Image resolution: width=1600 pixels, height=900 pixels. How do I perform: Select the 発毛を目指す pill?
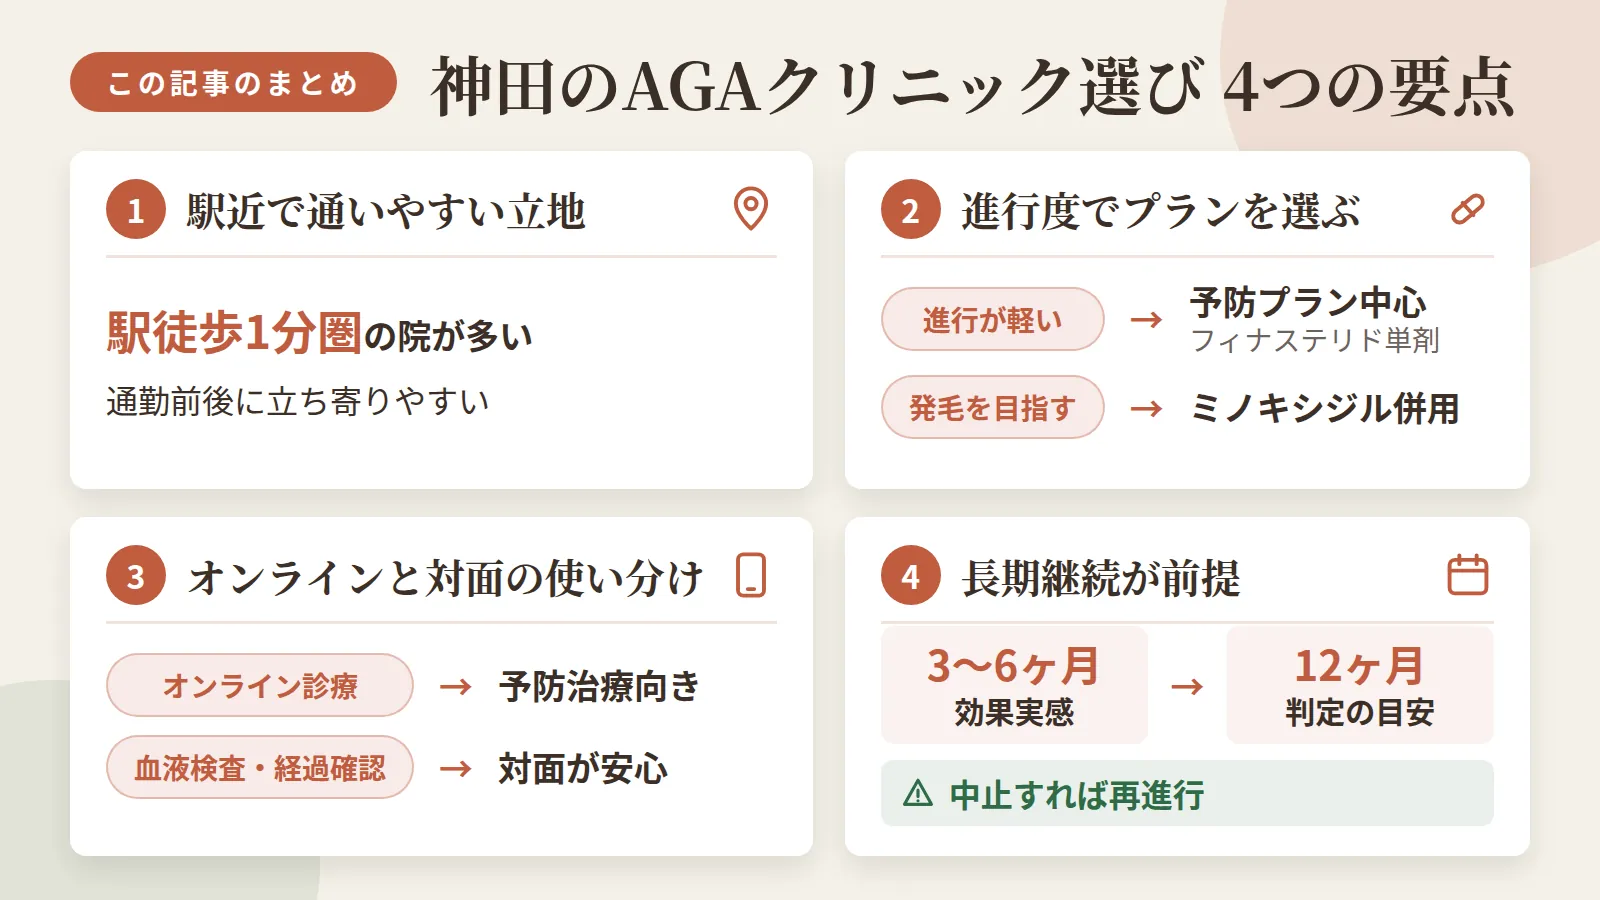pos(992,407)
